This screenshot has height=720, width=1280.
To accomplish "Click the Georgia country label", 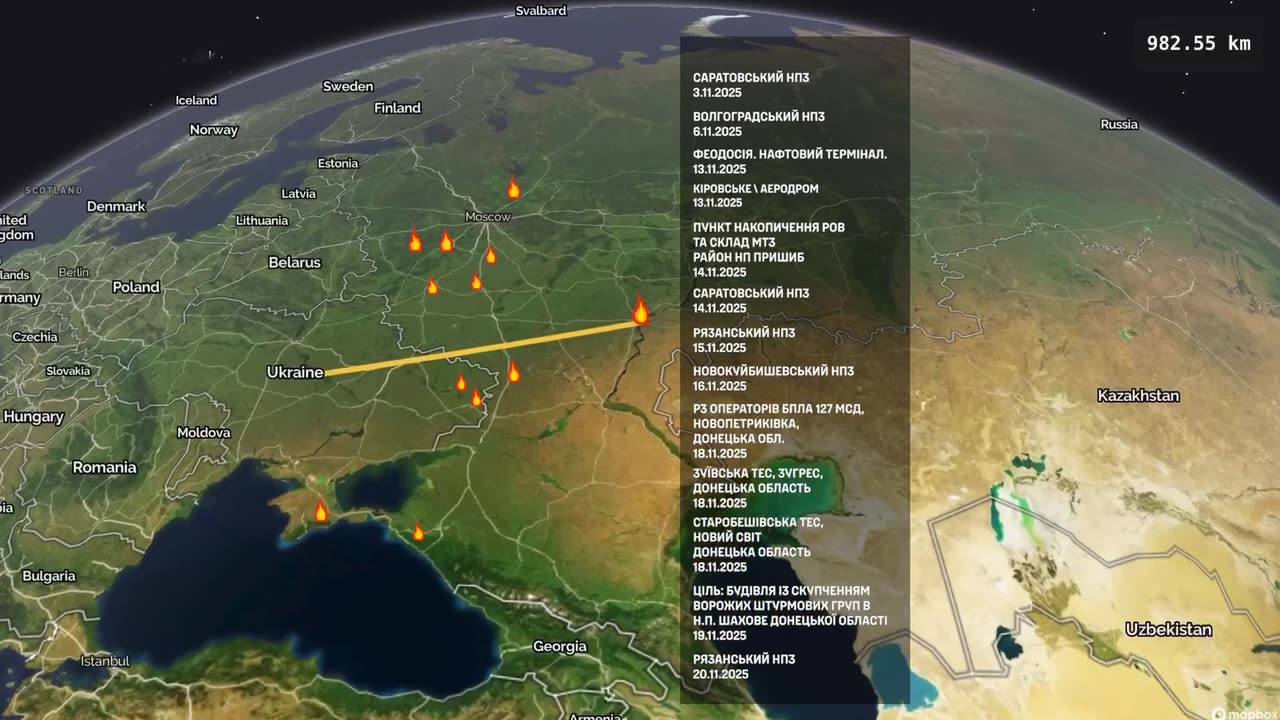I will pyautogui.click(x=560, y=647).
